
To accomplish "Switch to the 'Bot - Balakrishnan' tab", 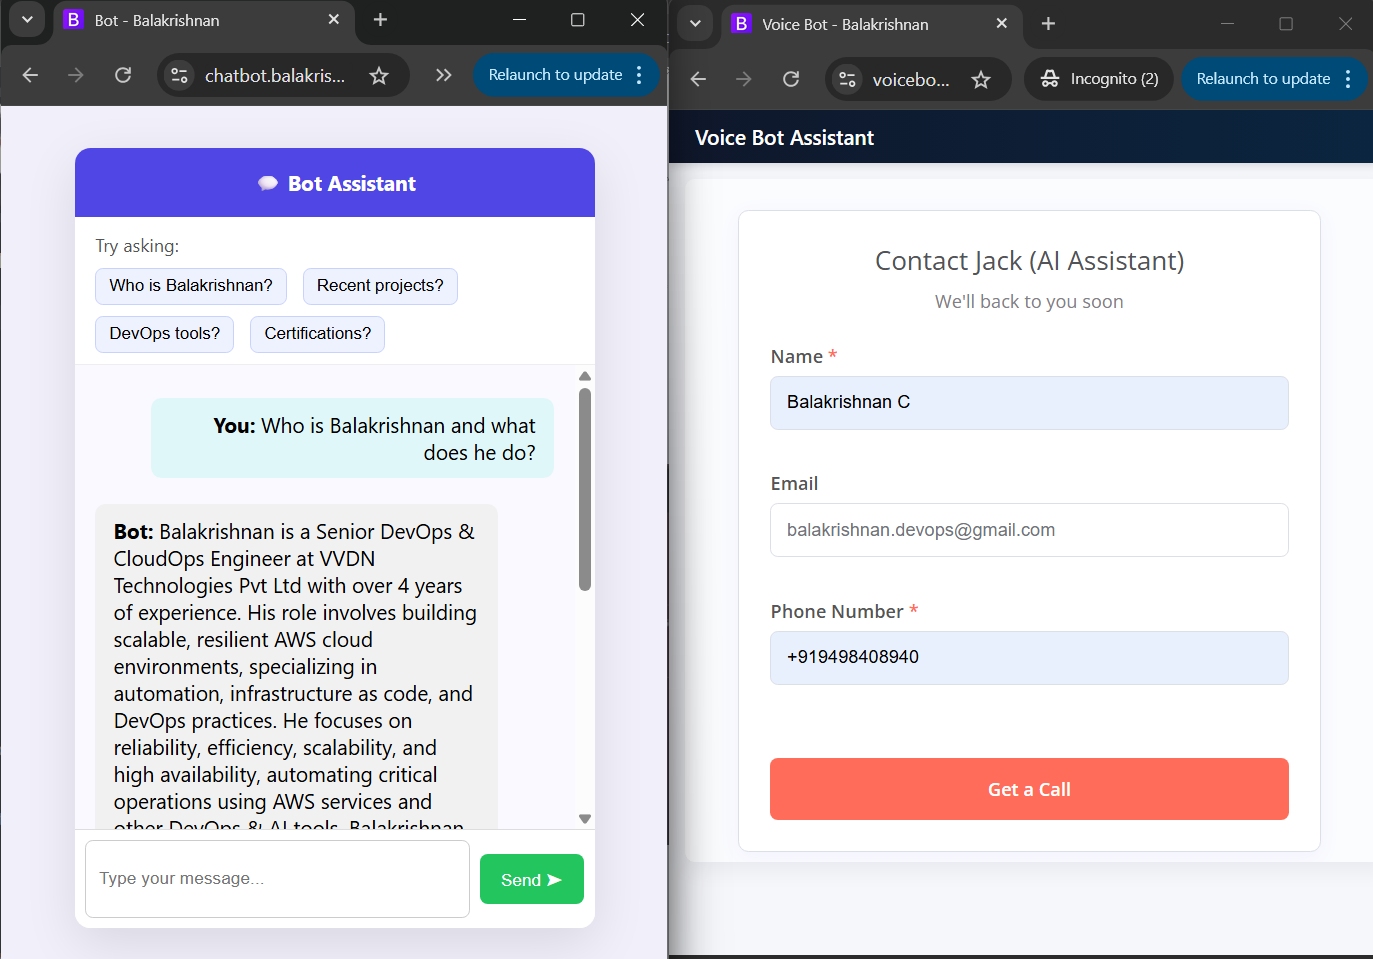I will click(190, 20).
